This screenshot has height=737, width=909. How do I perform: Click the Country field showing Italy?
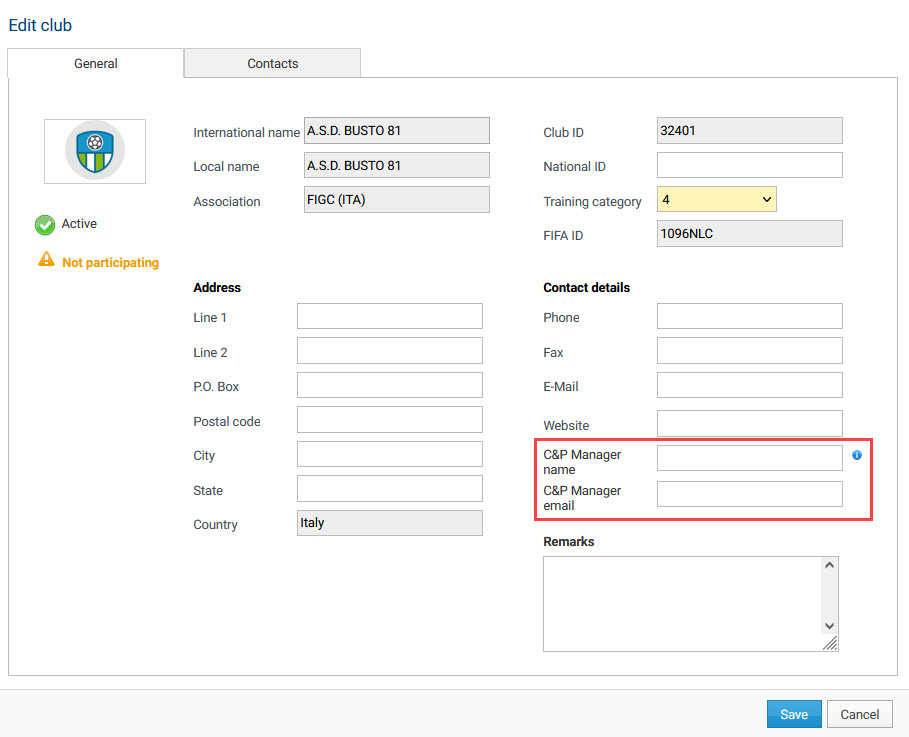(x=390, y=523)
